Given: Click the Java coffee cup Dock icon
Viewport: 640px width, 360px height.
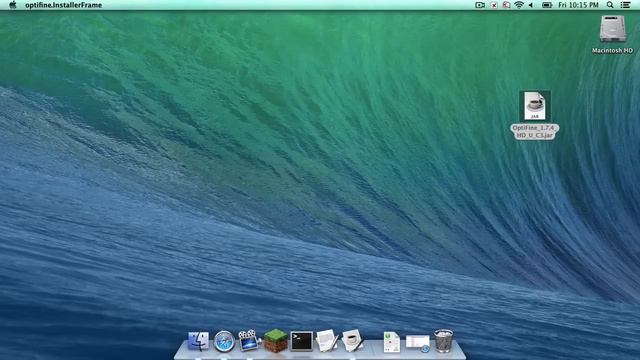Looking at the screenshot, I should [x=352, y=340].
